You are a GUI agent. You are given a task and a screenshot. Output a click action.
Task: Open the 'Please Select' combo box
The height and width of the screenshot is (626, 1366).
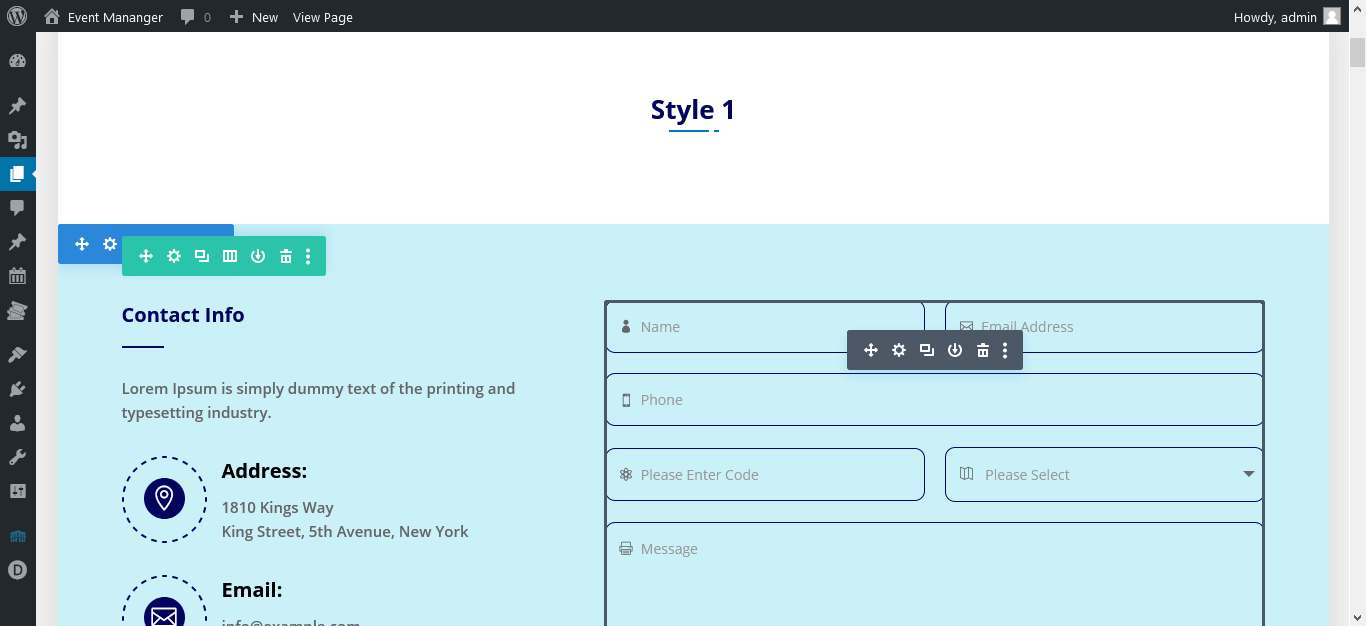(1104, 474)
